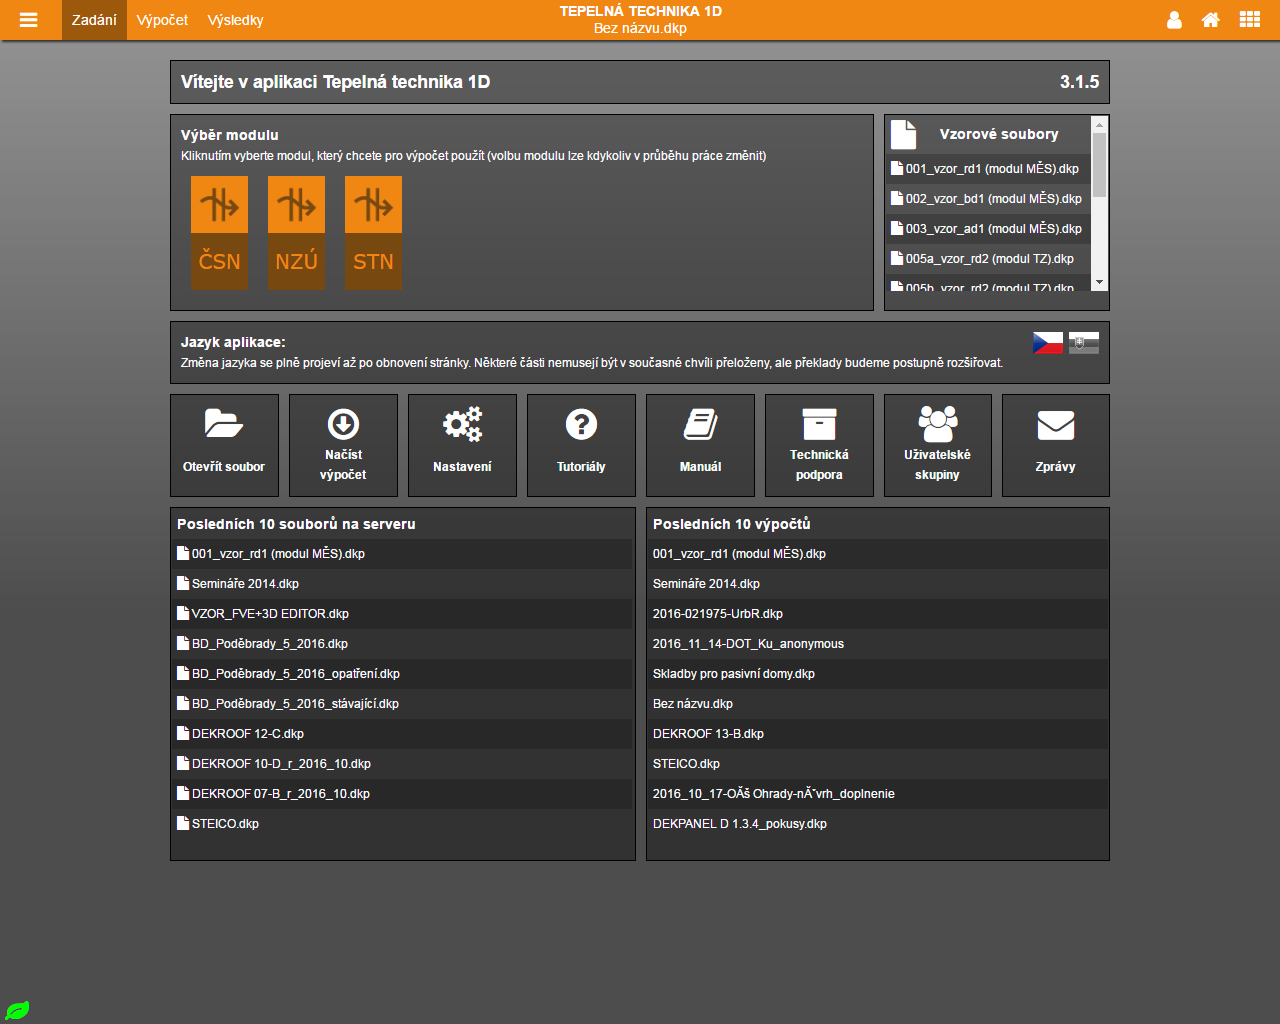This screenshot has height=1024, width=1280.
Task: Open the Zprávy envelope tile
Action: click(1055, 445)
